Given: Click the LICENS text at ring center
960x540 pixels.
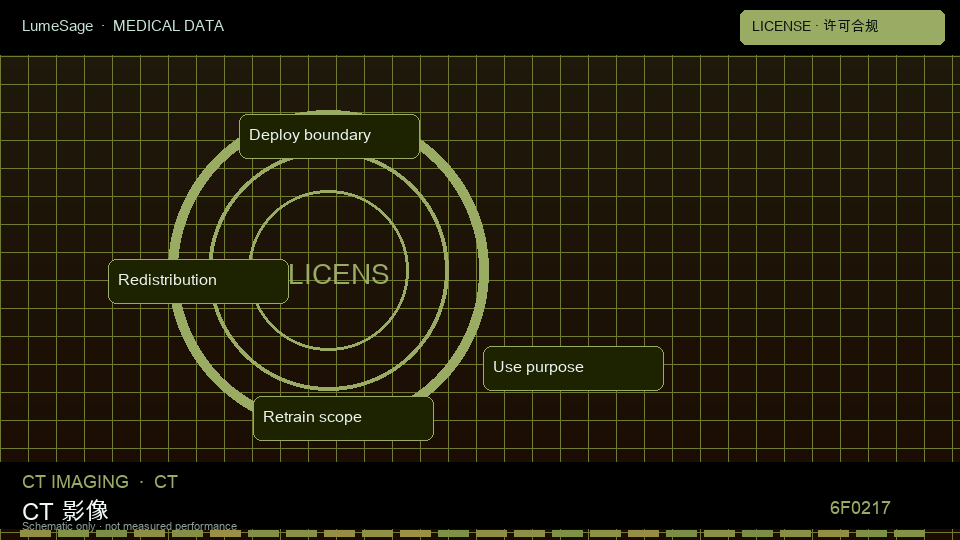Looking at the screenshot, I should pyautogui.click(x=339, y=274).
